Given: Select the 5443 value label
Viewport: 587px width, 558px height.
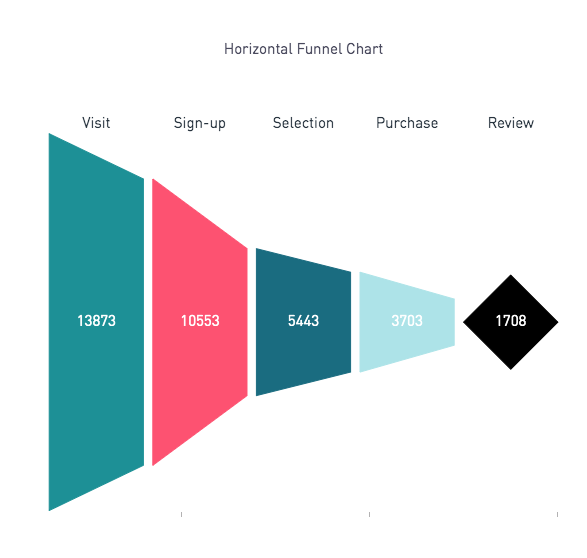Looking at the screenshot, I should point(303,321).
